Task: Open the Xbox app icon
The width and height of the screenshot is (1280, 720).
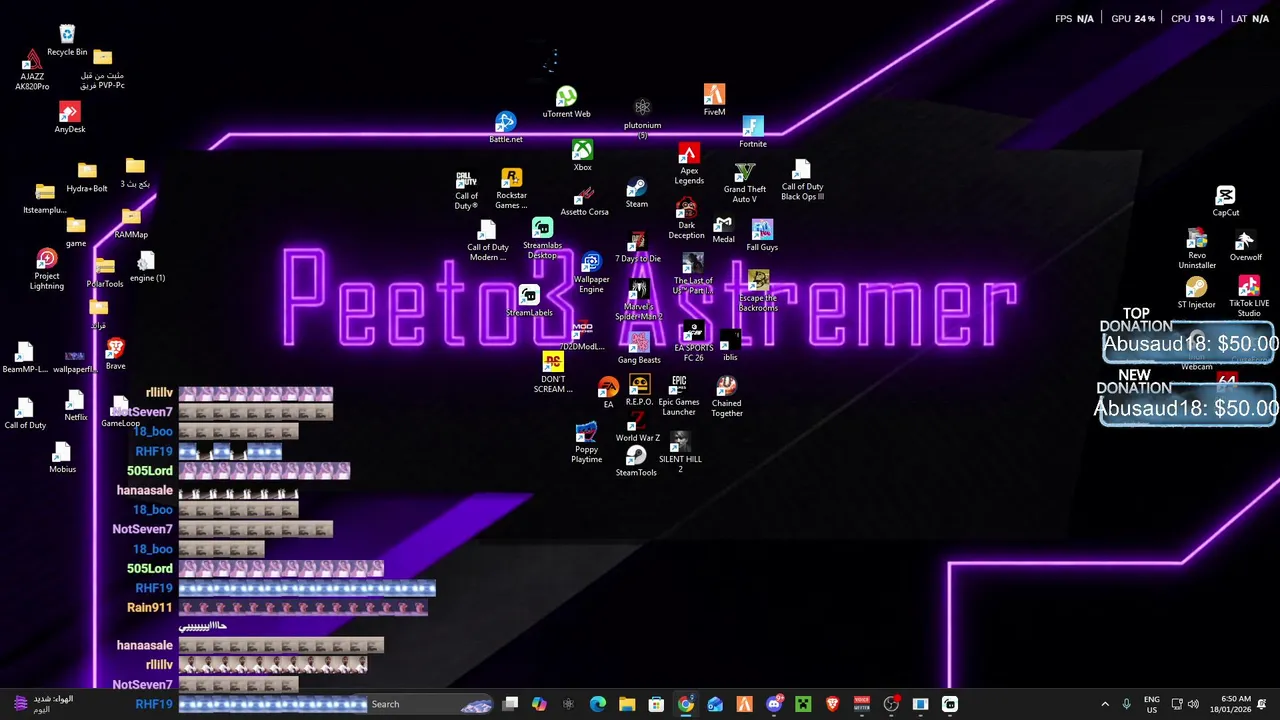Action: pyautogui.click(x=582, y=156)
